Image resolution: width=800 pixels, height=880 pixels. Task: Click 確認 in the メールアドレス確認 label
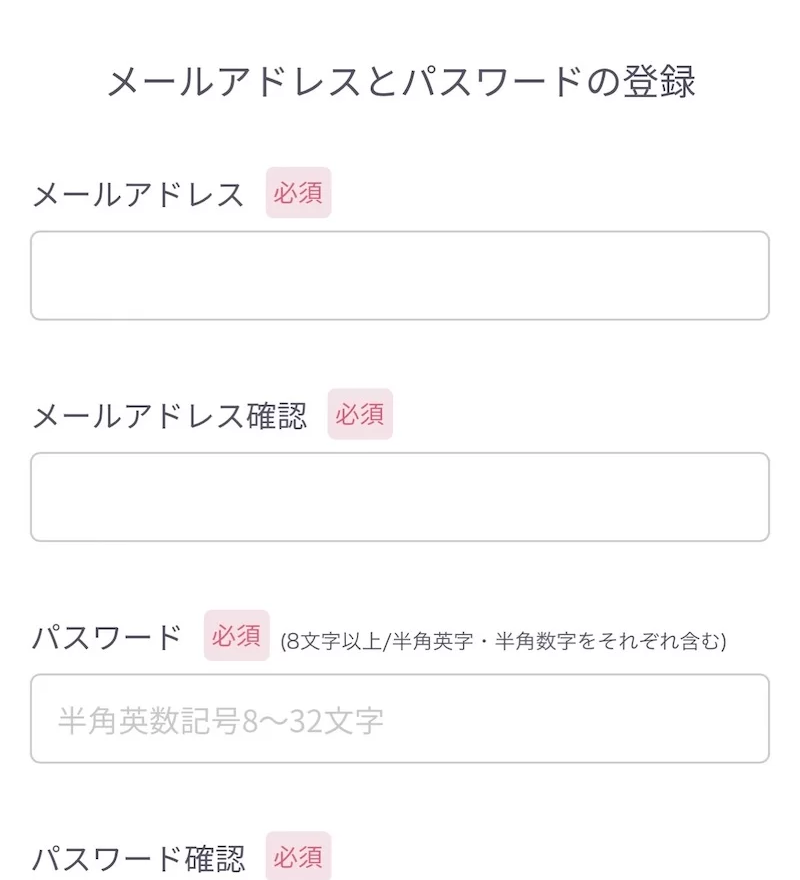tap(276, 416)
